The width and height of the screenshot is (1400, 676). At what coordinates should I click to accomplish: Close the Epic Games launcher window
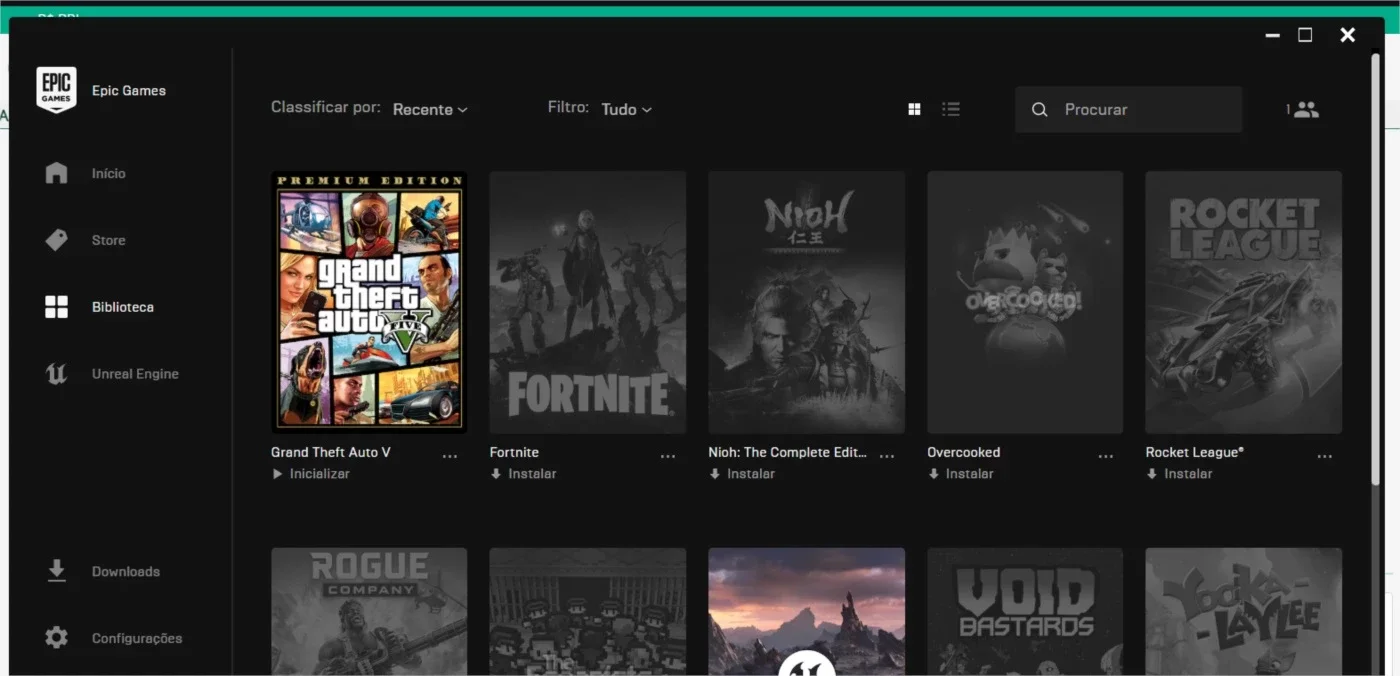[1347, 35]
